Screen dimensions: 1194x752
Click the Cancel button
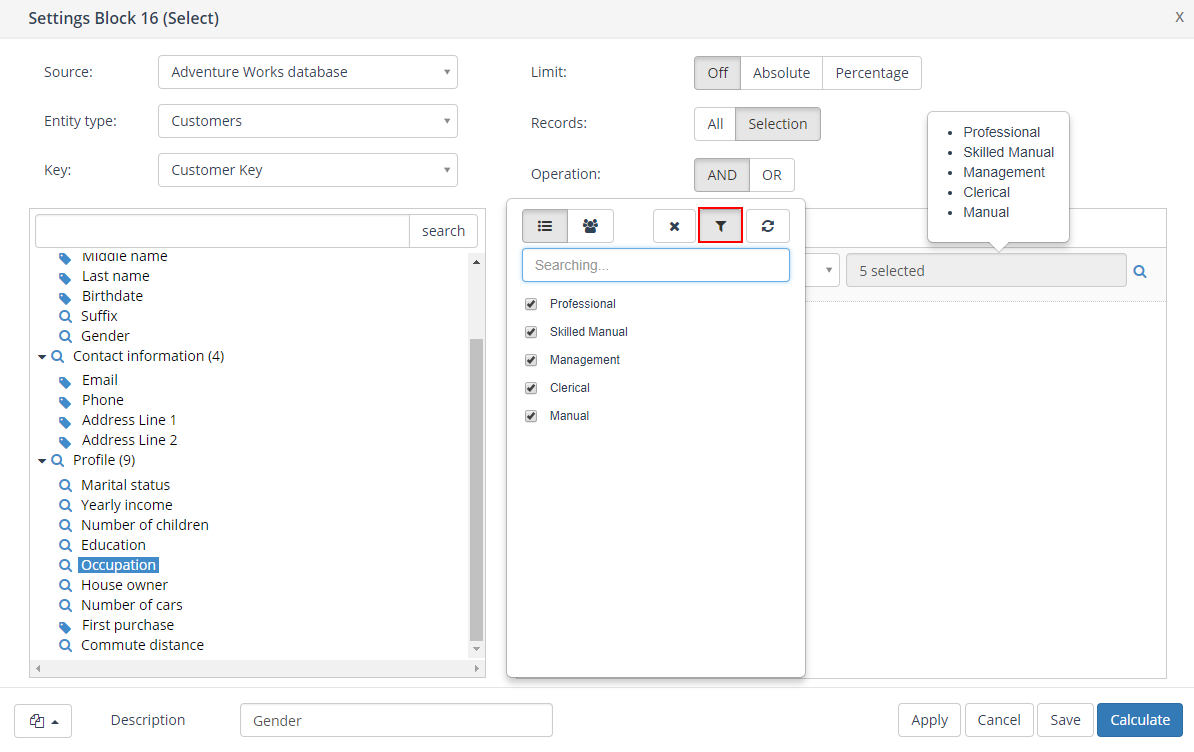(998, 720)
